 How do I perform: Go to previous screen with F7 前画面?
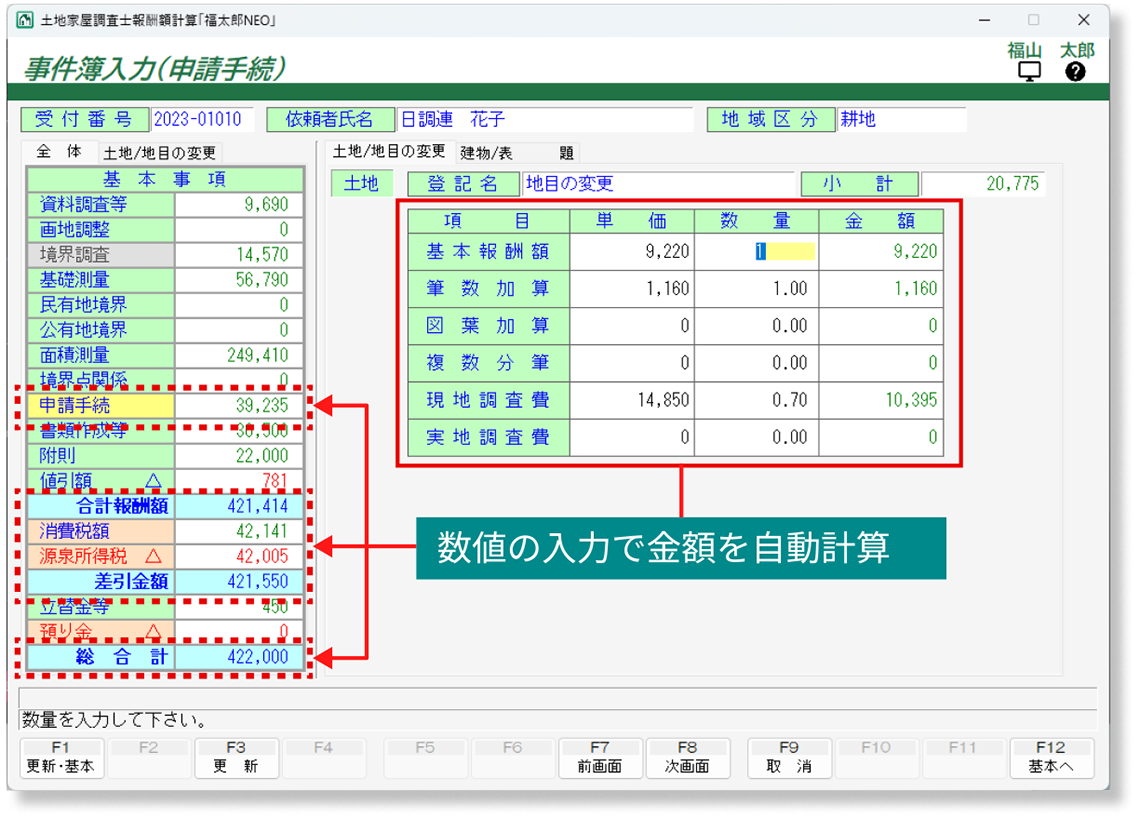600,758
